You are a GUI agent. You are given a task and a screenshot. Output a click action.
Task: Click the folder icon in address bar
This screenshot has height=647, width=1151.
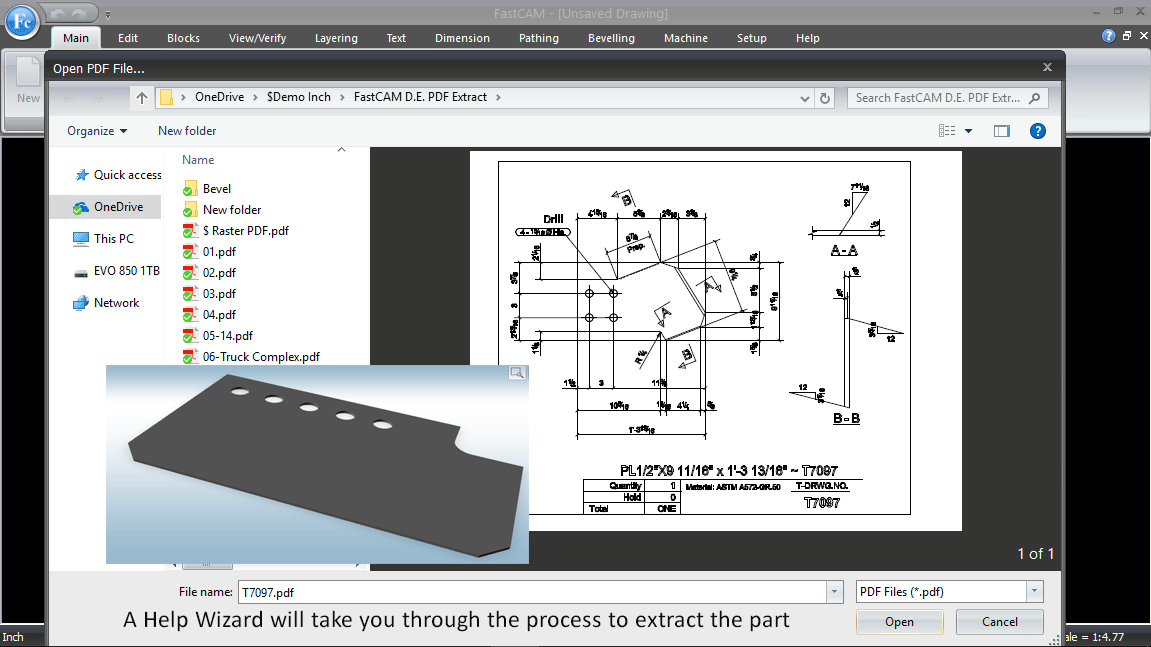tap(167, 97)
